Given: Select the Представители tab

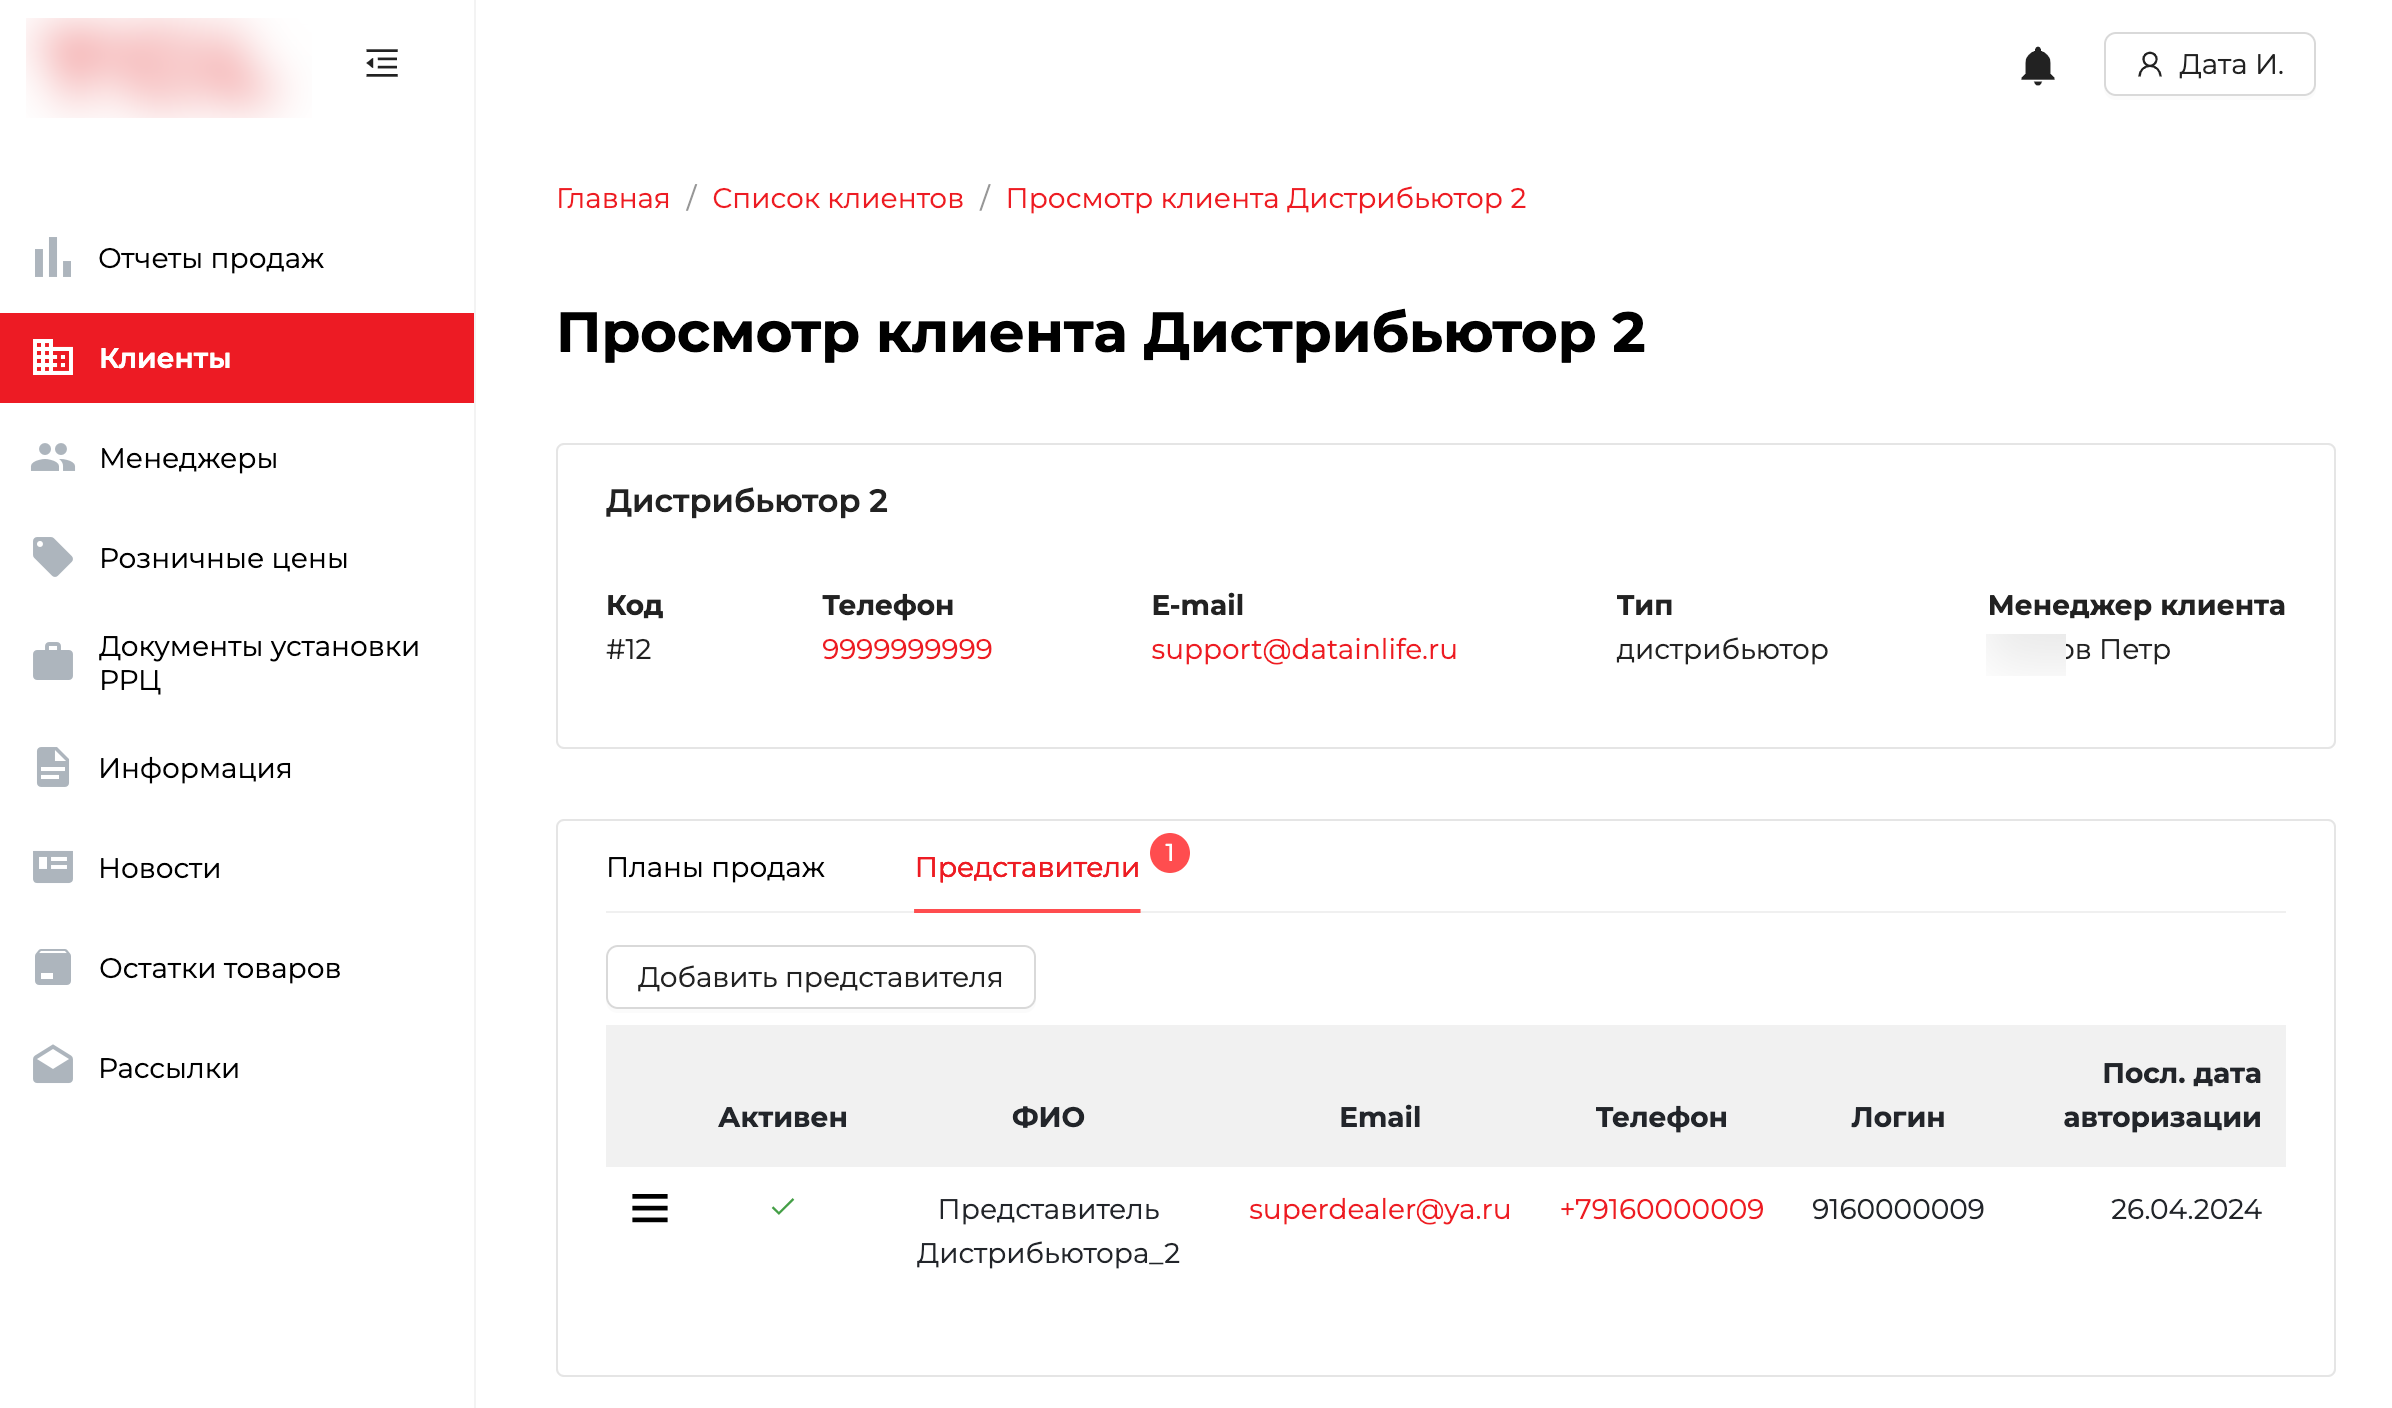Looking at the screenshot, I should pyautogui.click(x=1027, y=867).
